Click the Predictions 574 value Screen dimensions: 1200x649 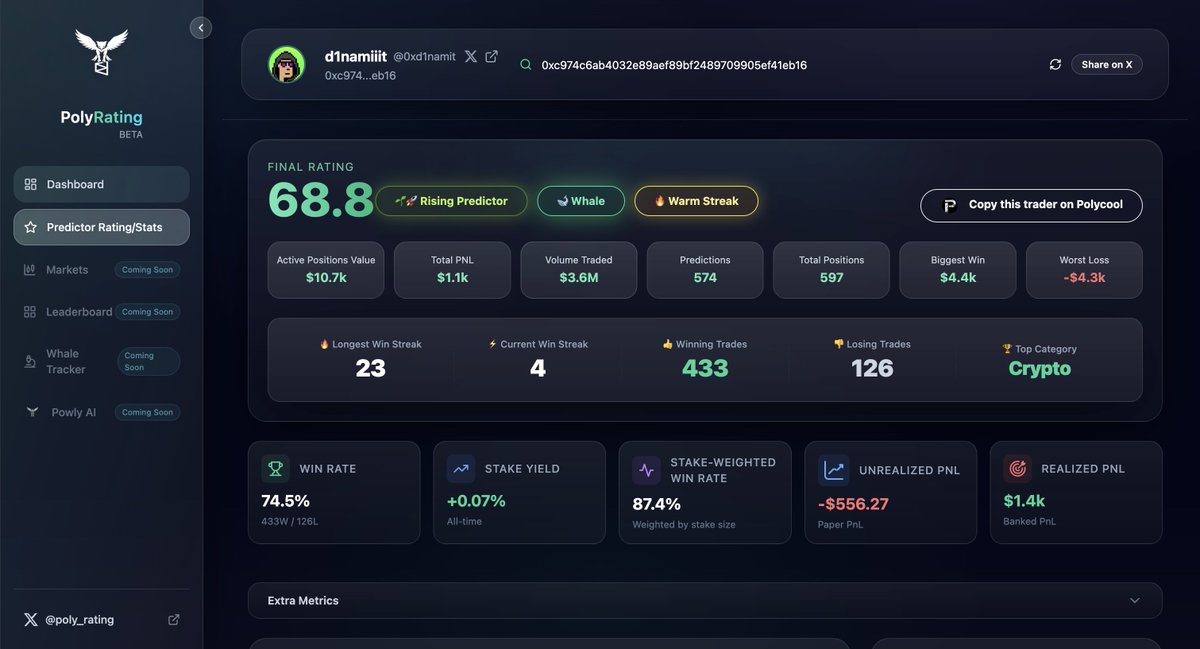[x=705, y=277]
